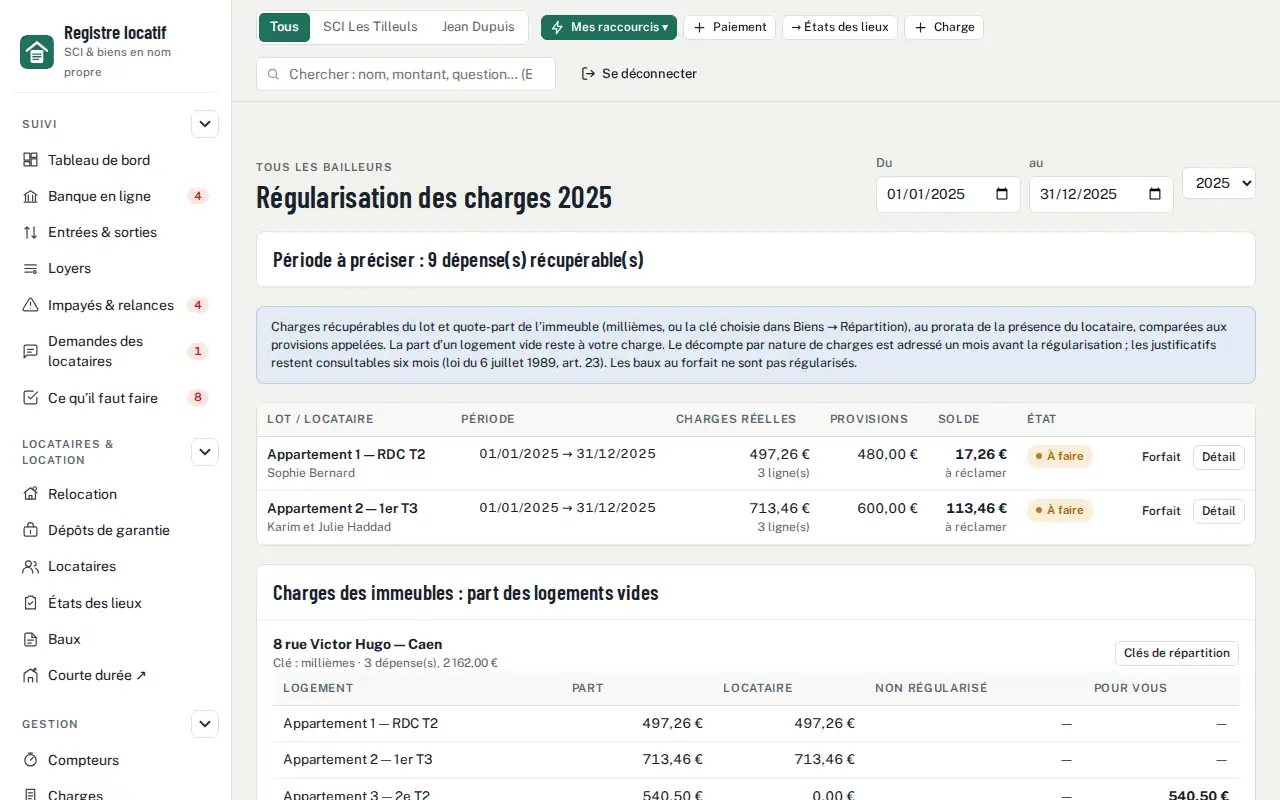This screenshot has width=1280, height=800.
Task: Open Détail for Appartement 1 — RDC T2
Action: [1218, 457]
